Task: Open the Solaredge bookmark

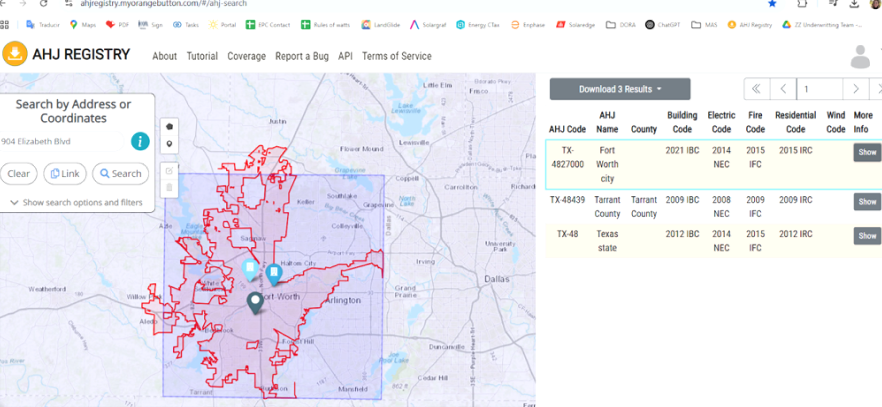Action: [575, 25]
